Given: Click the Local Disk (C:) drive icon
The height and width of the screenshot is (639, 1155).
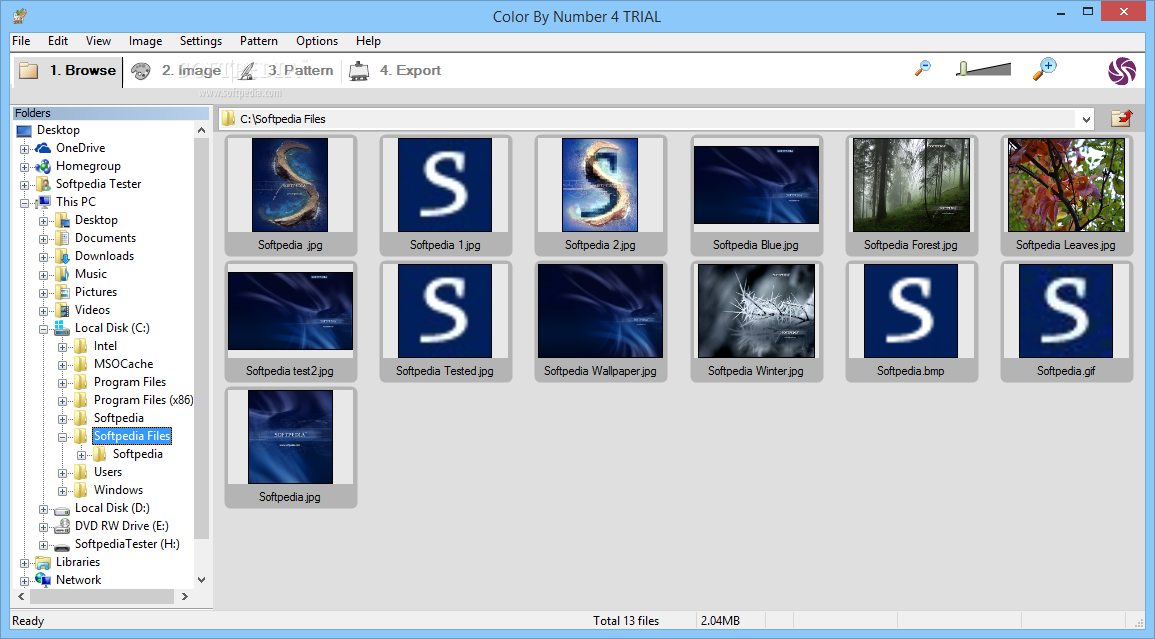Looking at the screenshot, I should click(63, 328).
